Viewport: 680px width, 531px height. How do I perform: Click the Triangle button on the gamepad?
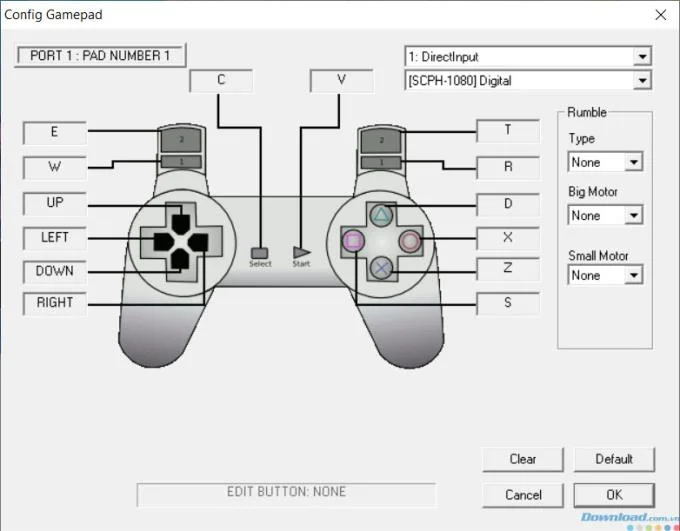[381, 215]
